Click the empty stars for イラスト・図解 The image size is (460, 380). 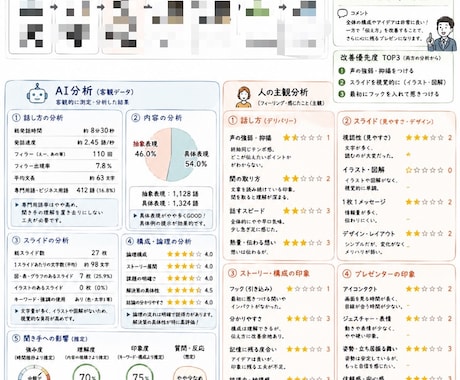425,170
